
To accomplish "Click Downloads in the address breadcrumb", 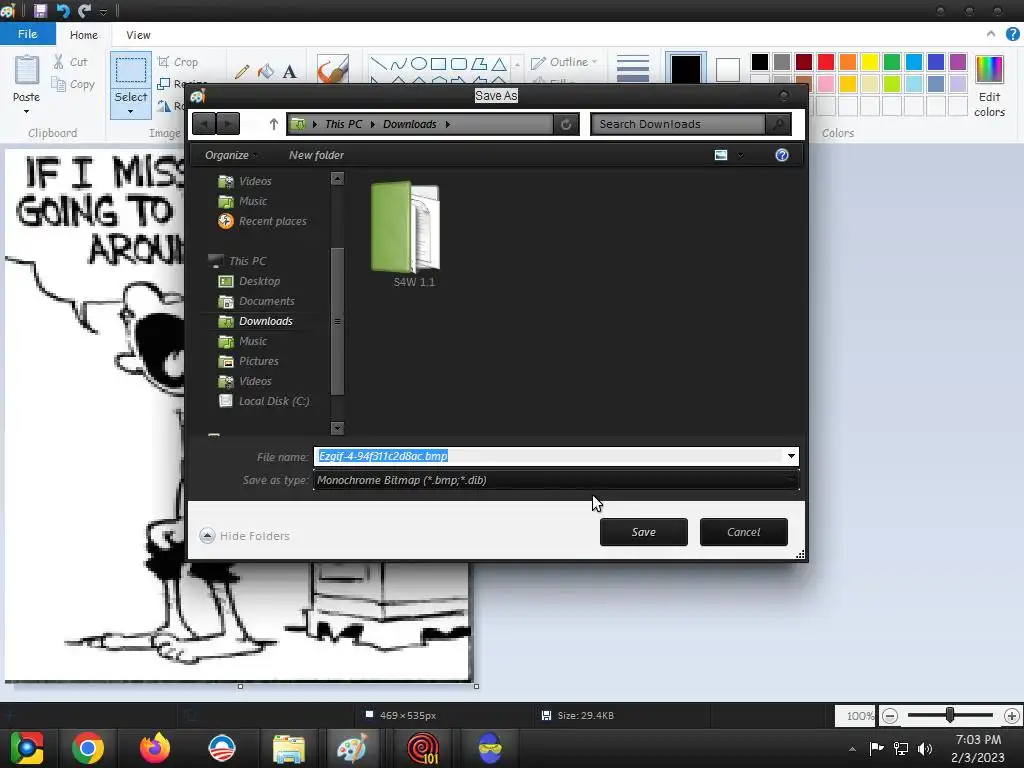I will [409, 124].
